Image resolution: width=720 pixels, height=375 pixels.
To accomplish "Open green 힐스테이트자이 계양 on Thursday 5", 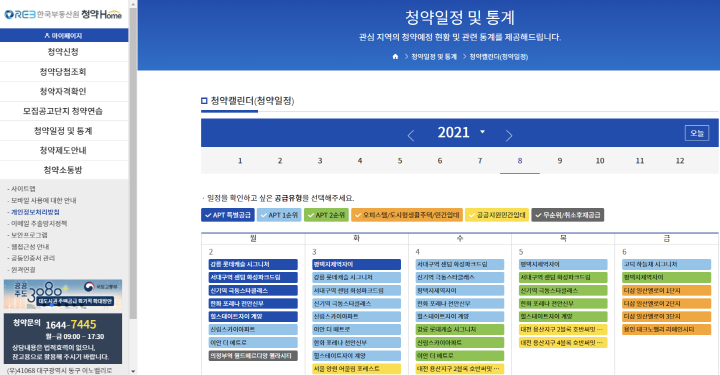I will [563, 317].
